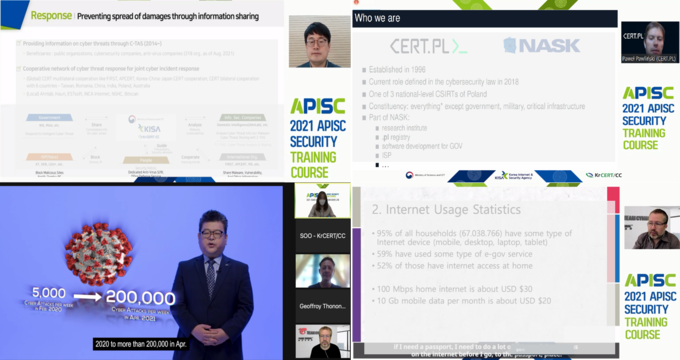Click the KrCERT/CC logo in the footer

(x=603, y=175)
